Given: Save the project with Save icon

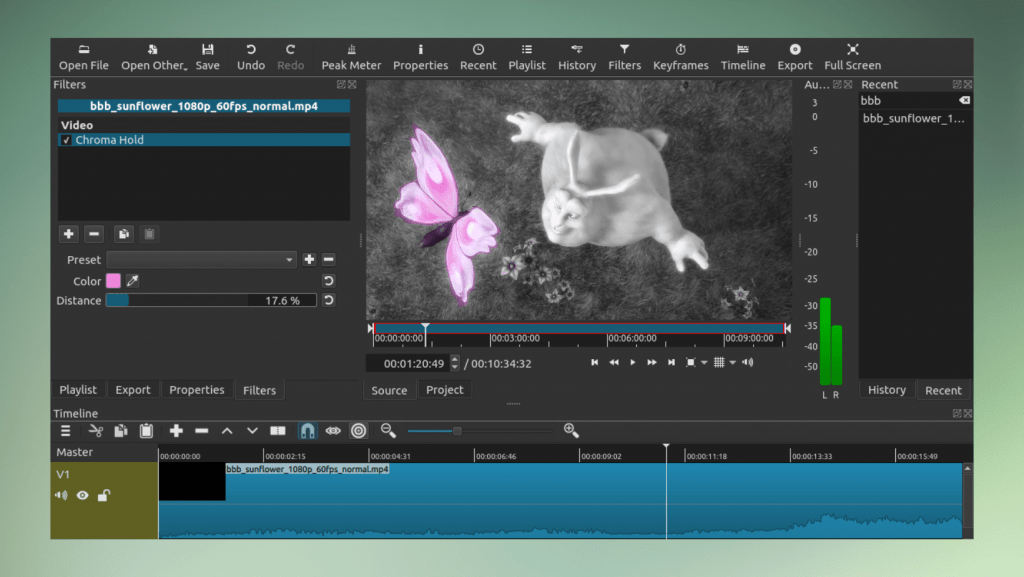Looking at the screenshot, I should [208, 57].
